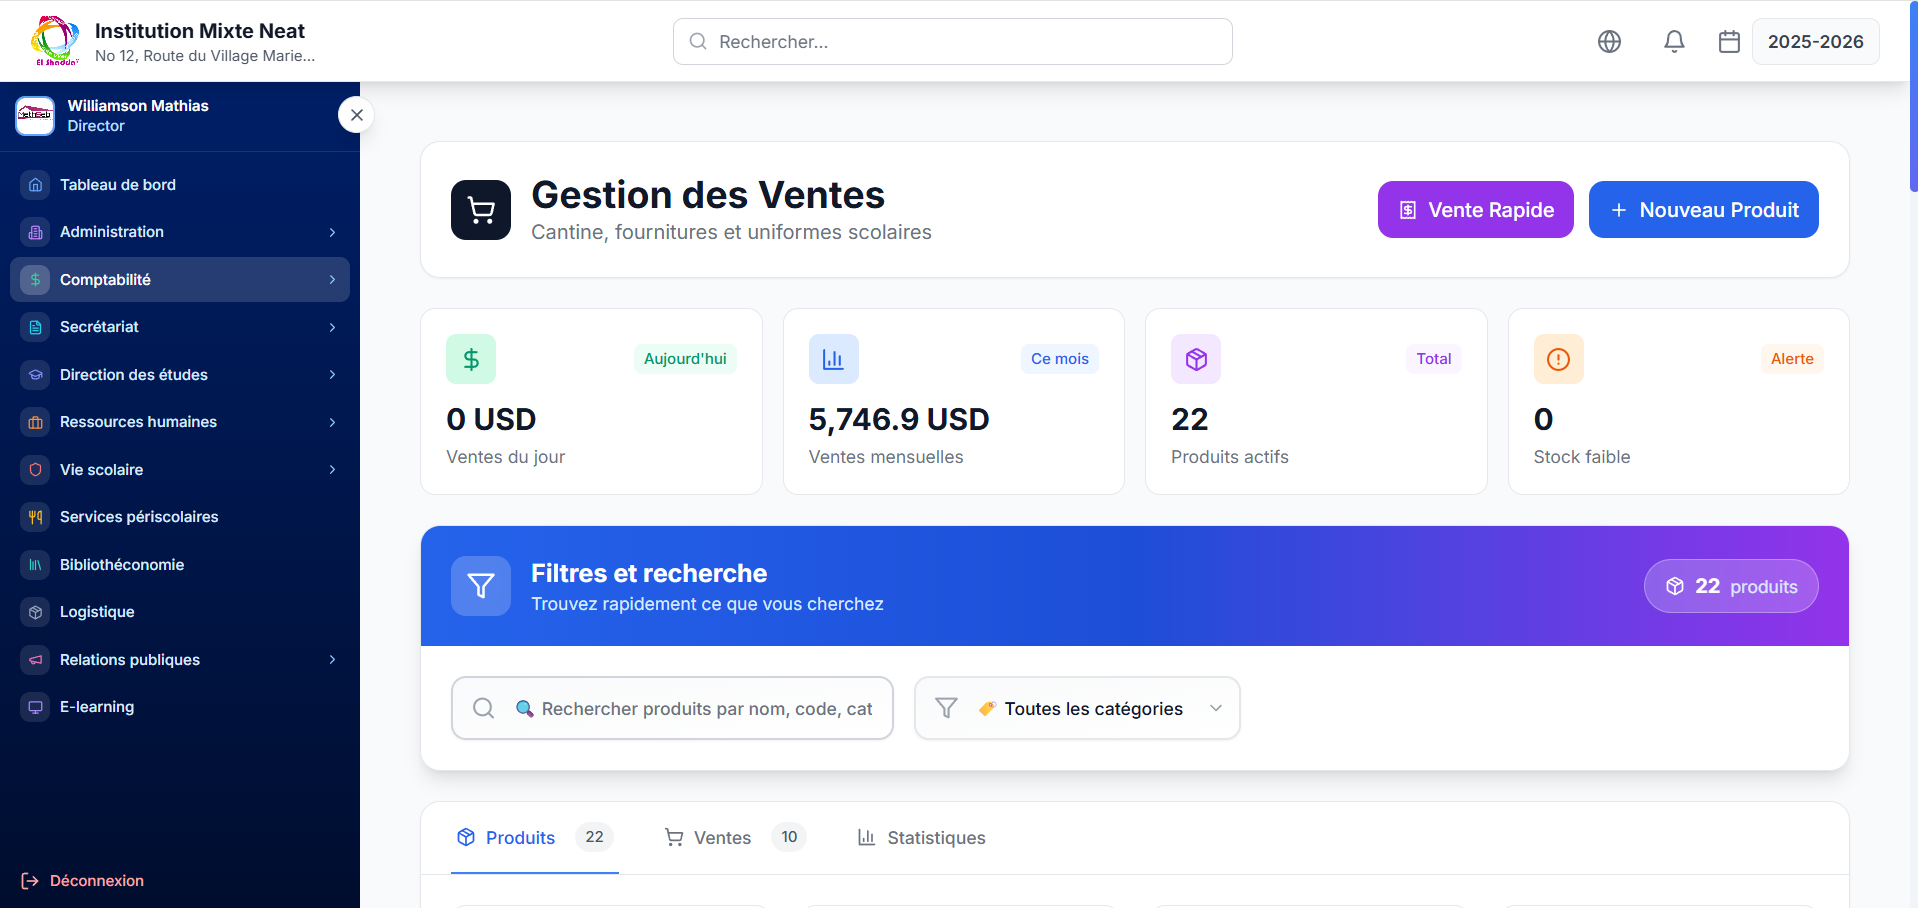Expand the Administration sidebar entry
The height and width of the screenshot is (908, 1918).
(180, 232)
